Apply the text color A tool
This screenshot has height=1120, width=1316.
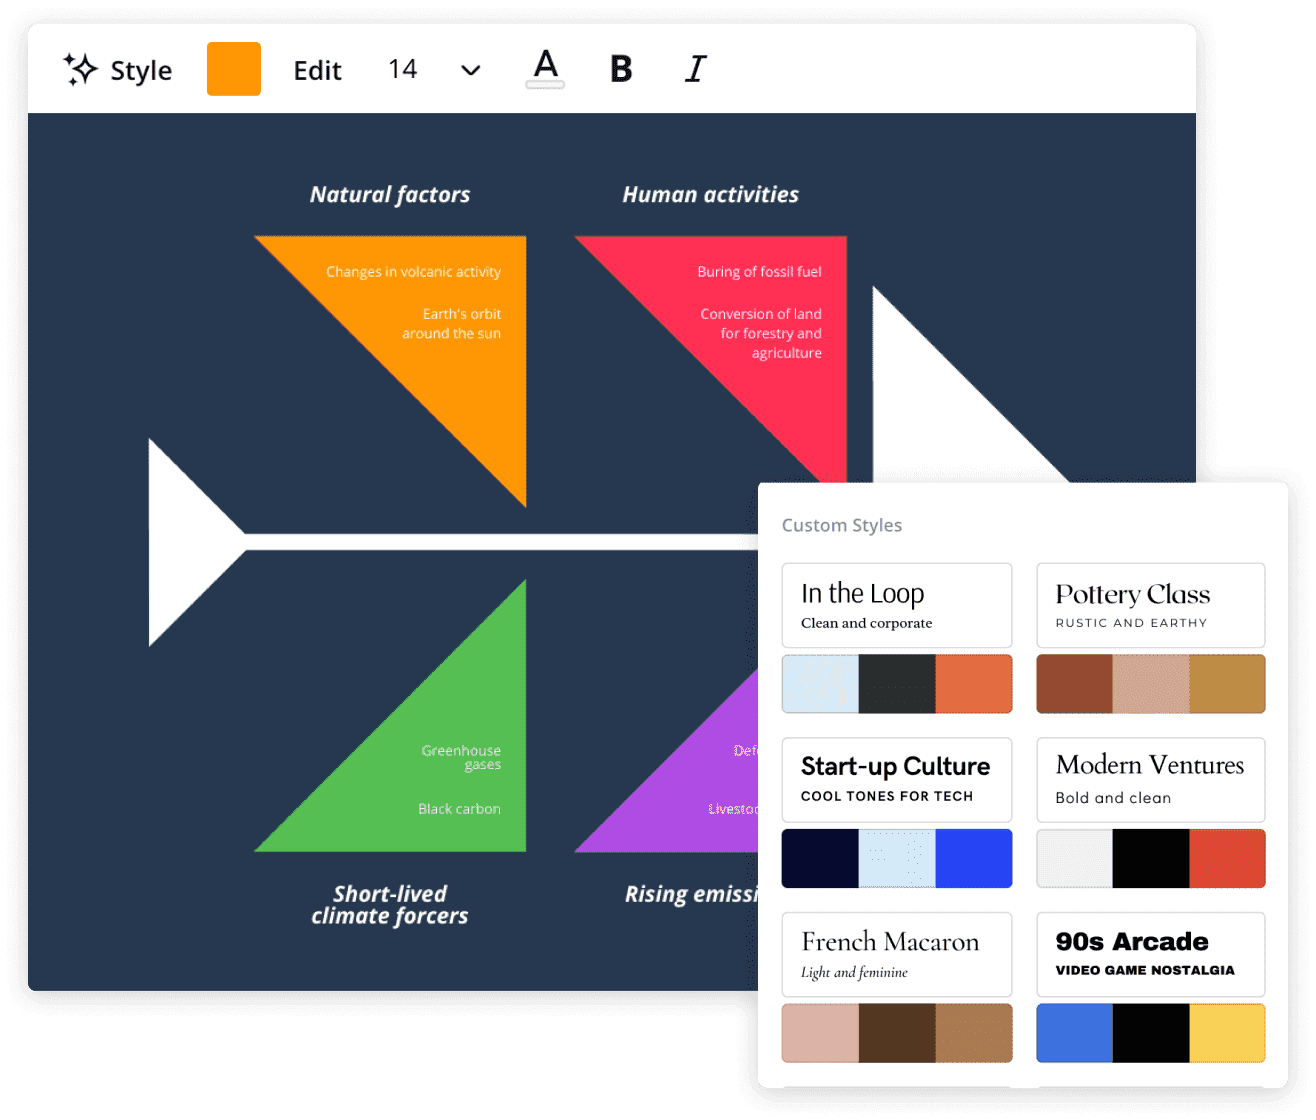click(x=545, y=67)
